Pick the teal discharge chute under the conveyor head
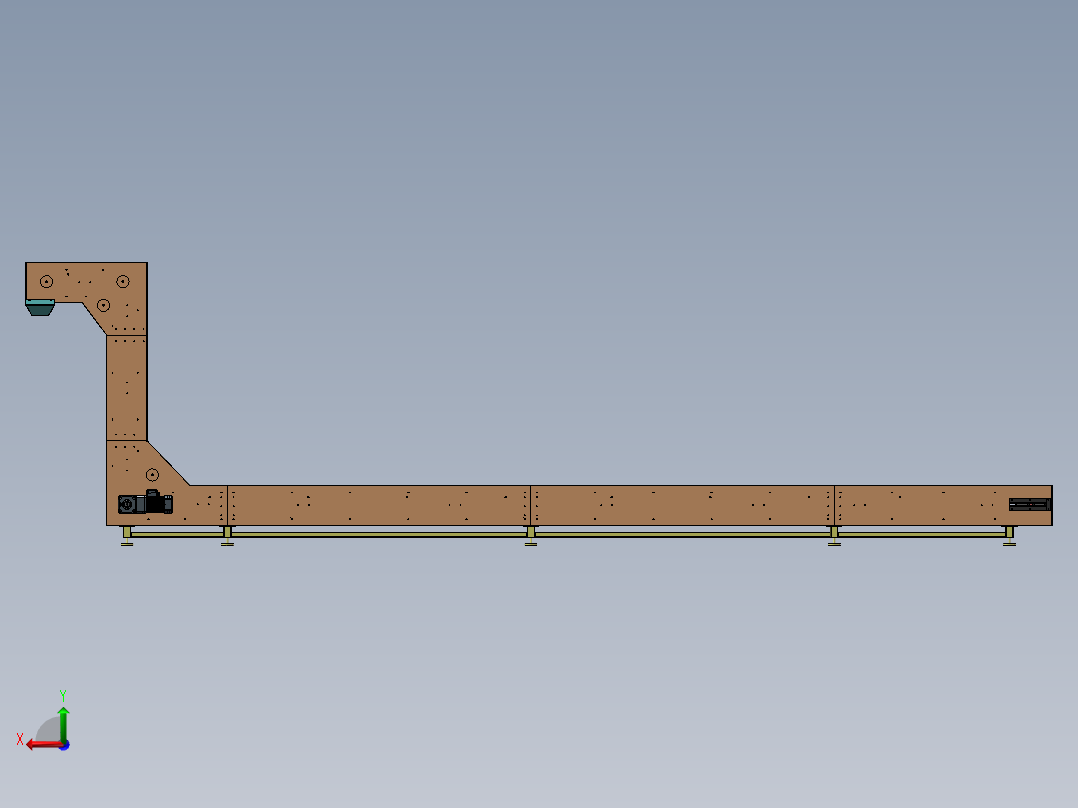1078x808 pixels. click(x=40, y=307)
